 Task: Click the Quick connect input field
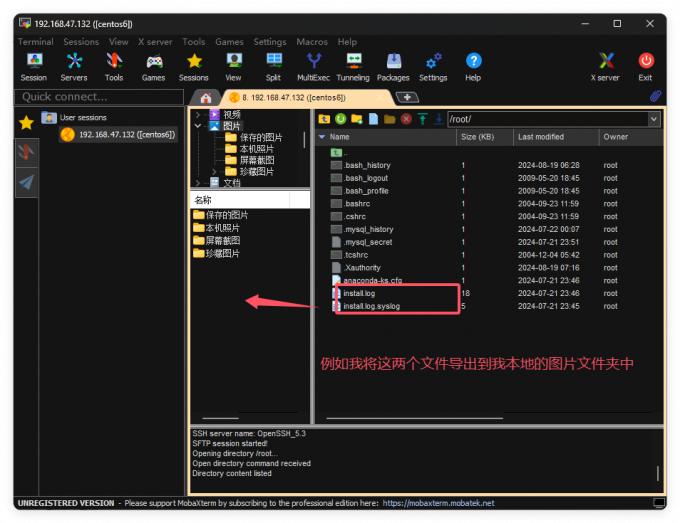pos(99,97)
